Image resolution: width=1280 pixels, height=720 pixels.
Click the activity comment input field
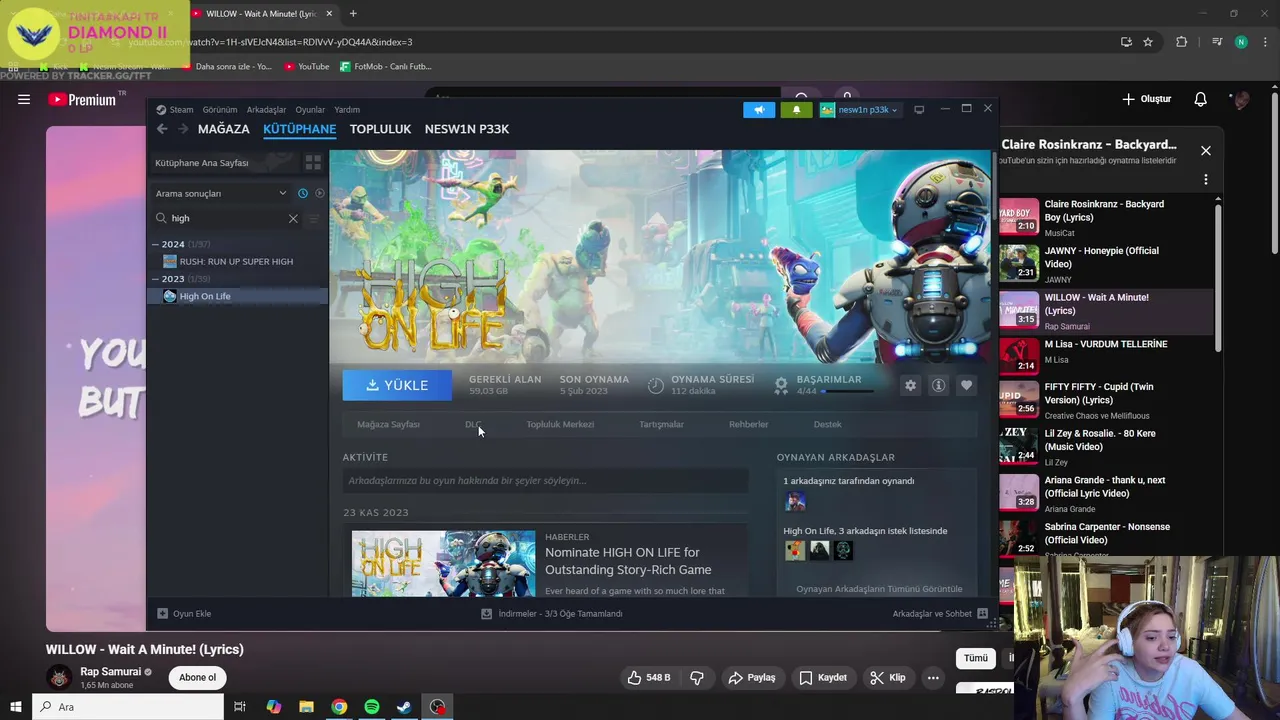[x=545, y=481]
